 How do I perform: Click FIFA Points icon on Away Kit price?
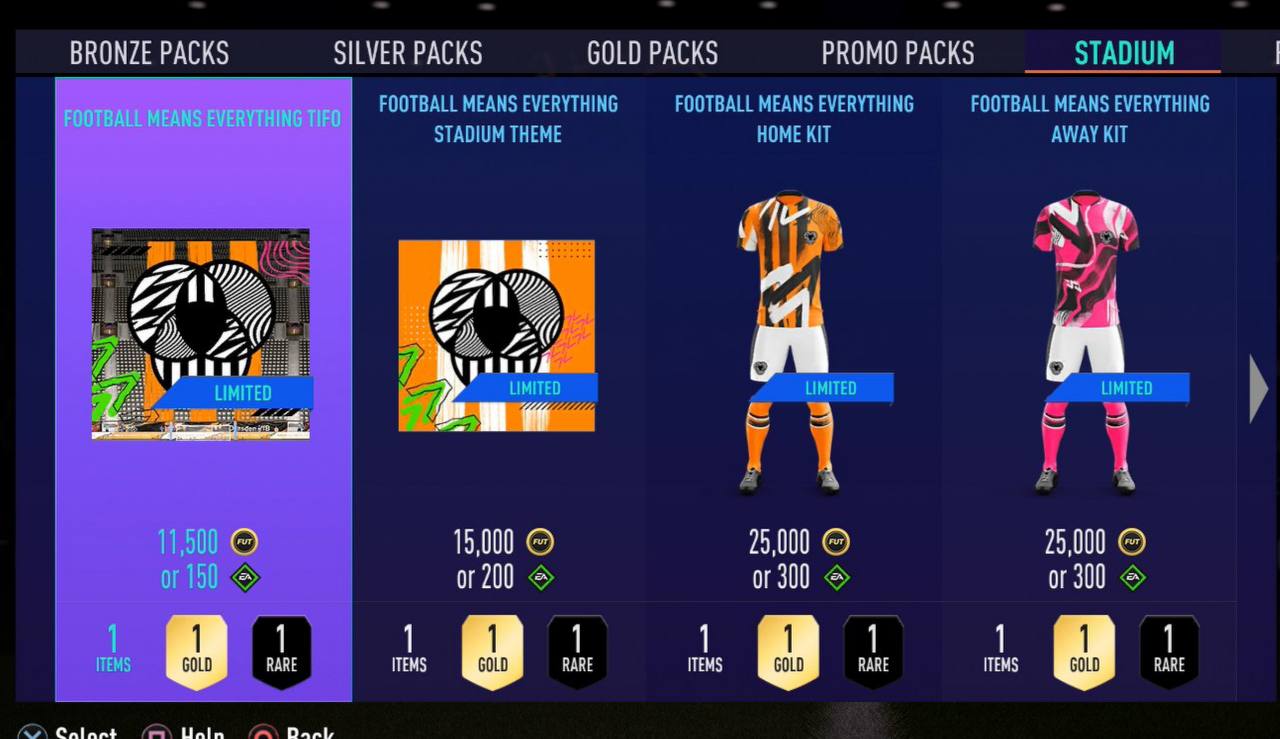1132,577
